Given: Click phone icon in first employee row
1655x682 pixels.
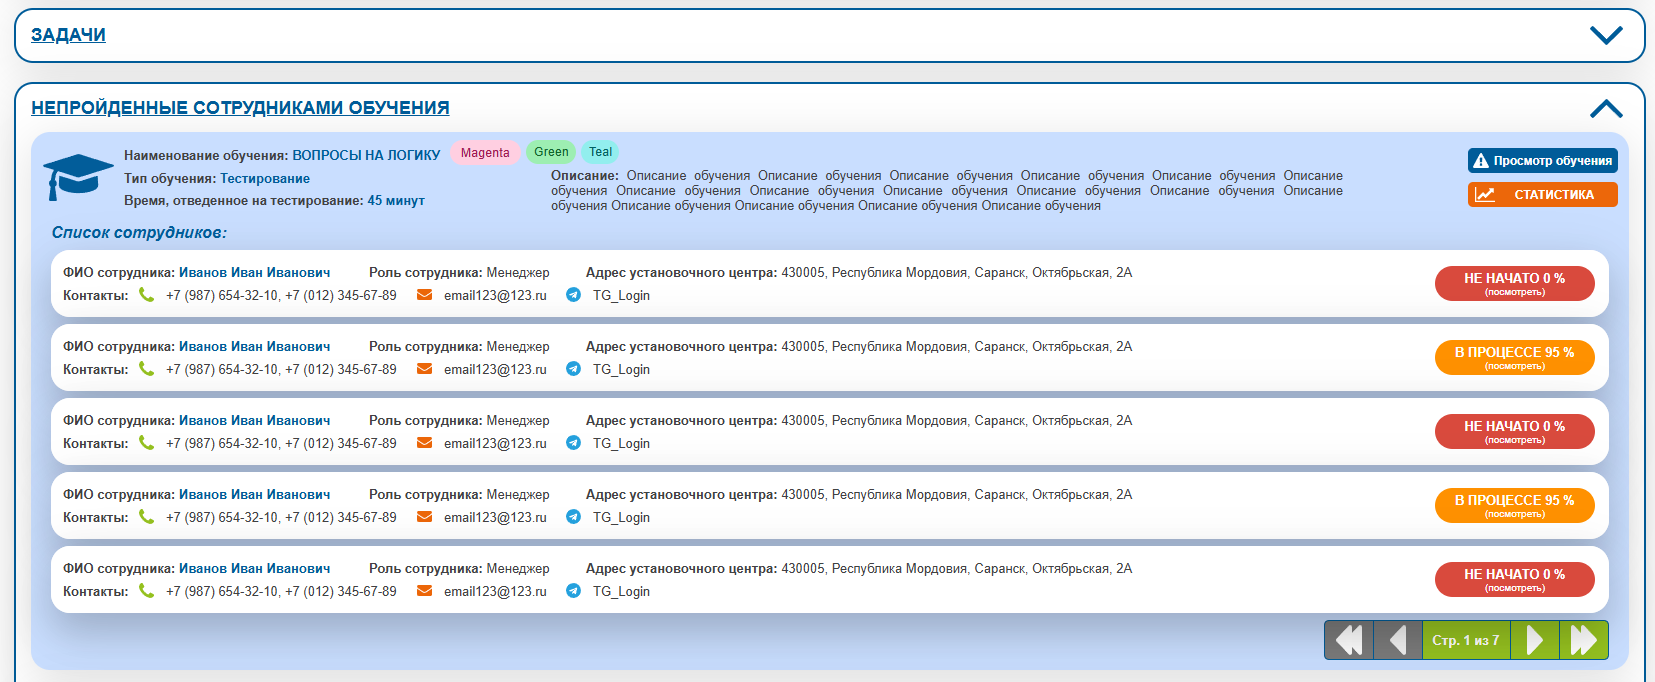Looking at the screenshot, I should tap(146, 295).
